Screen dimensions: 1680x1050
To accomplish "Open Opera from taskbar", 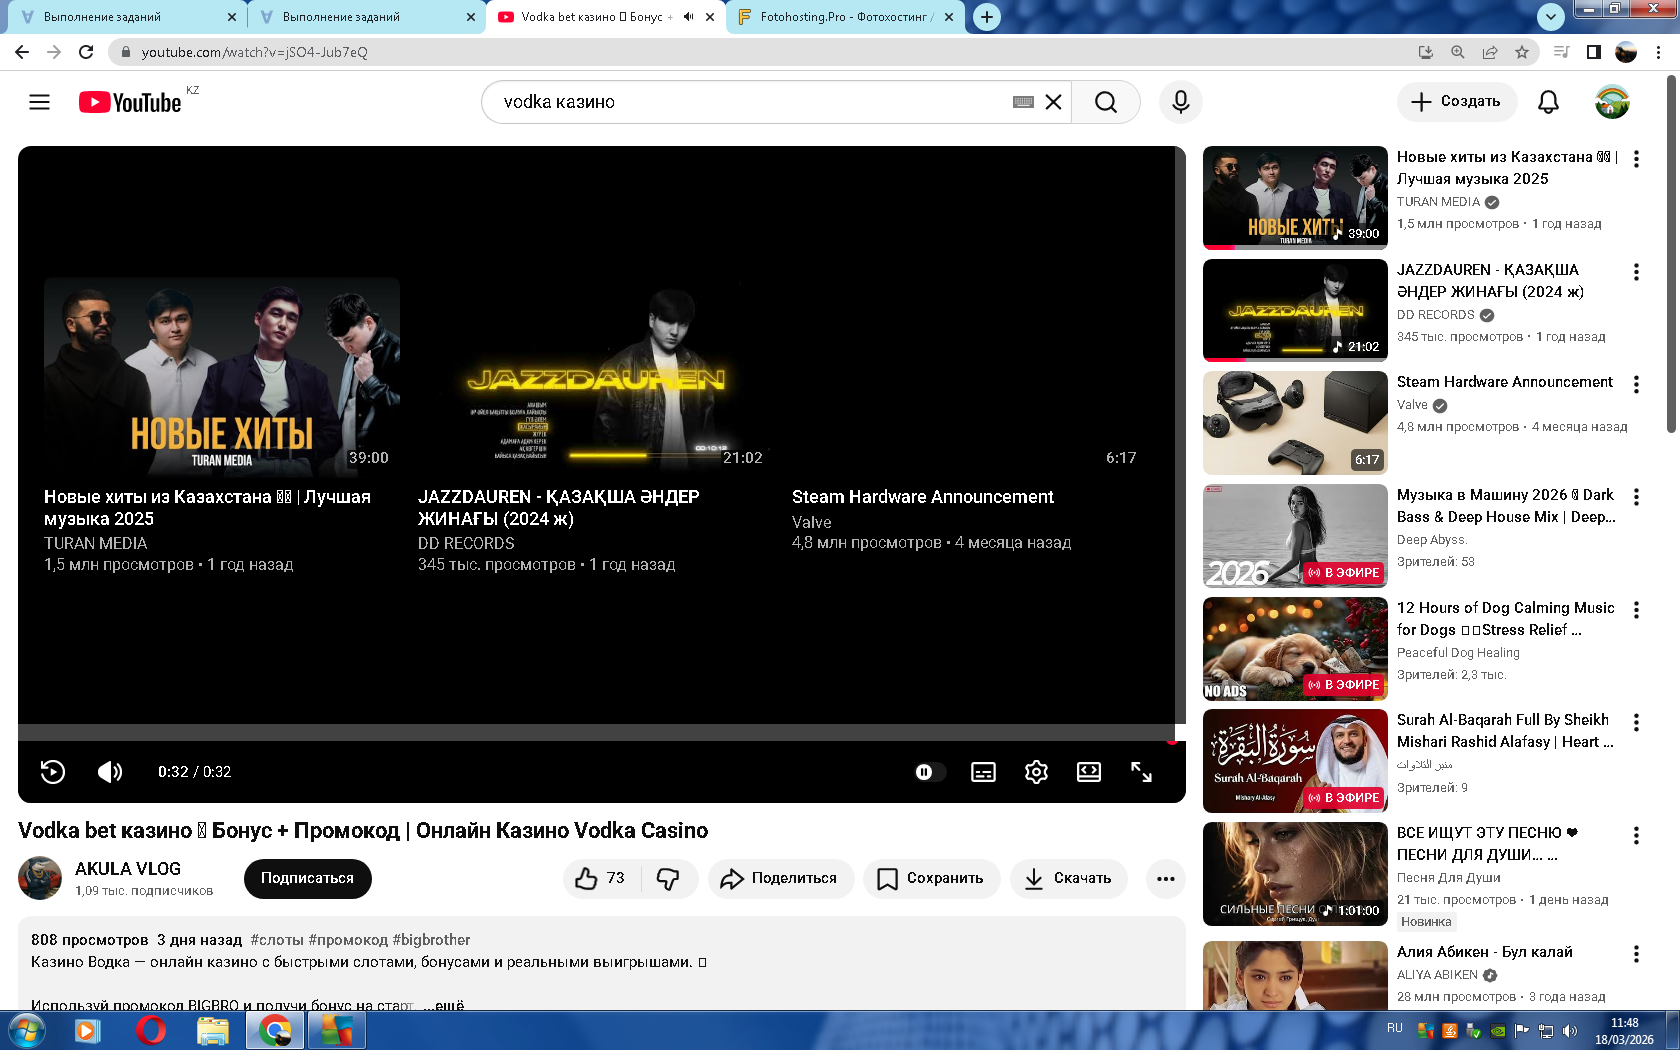I will [151, 1030].
